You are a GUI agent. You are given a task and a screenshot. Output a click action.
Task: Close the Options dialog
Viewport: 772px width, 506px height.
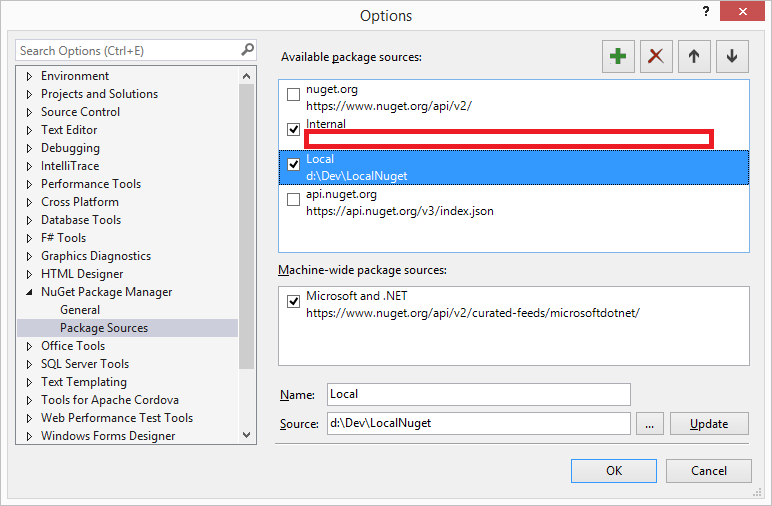coord(742,11)
